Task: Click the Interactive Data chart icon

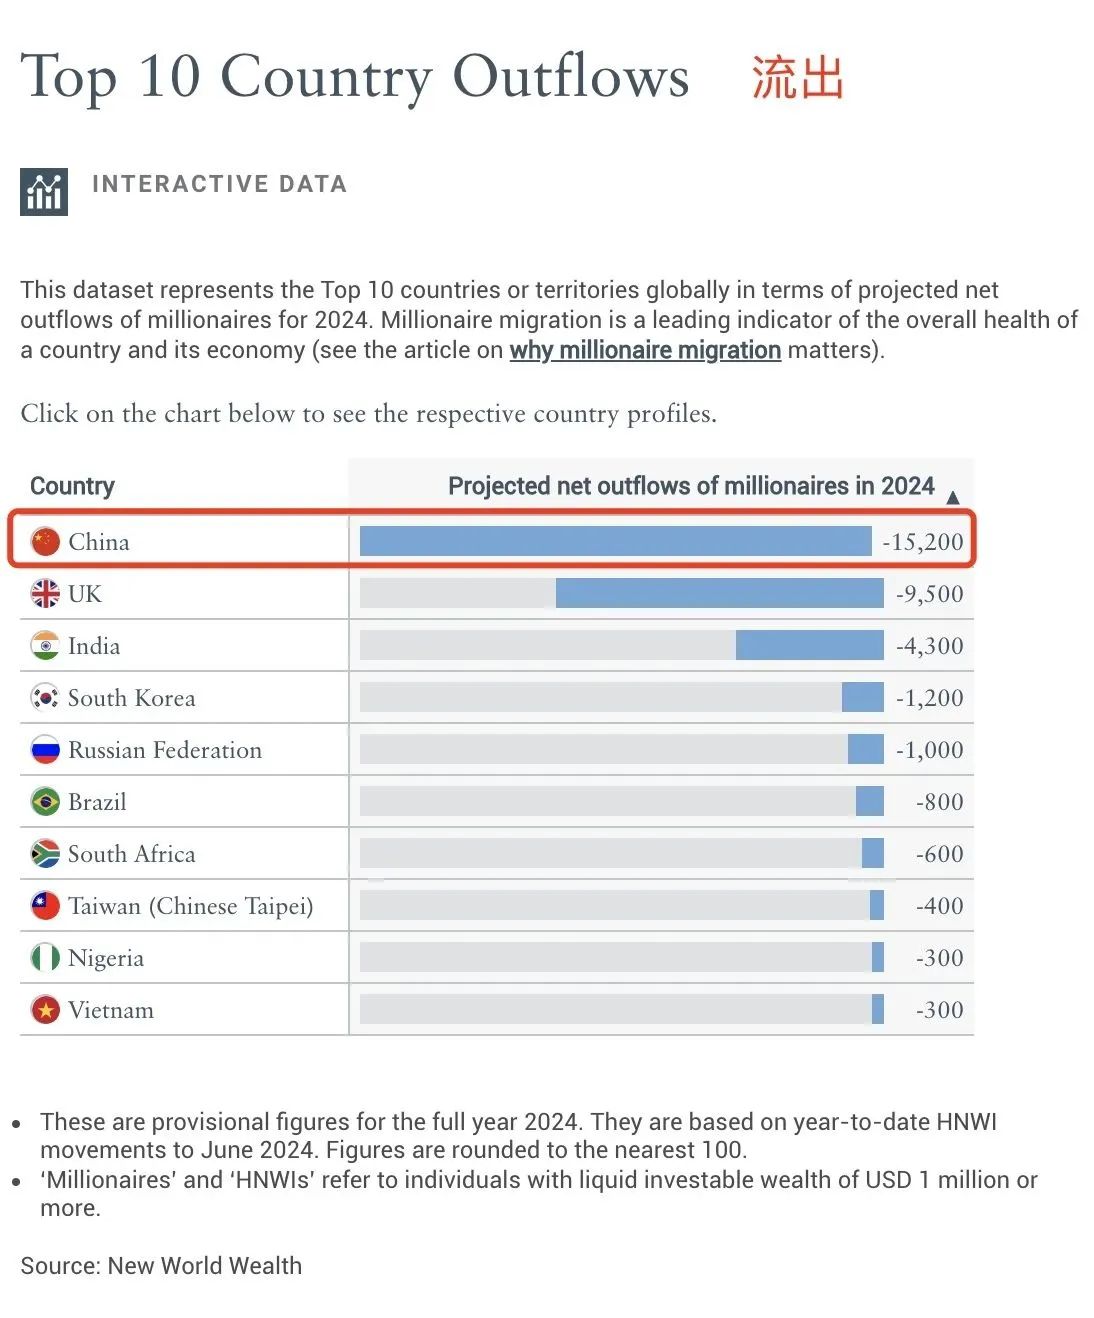Action: tap(44, 192)
